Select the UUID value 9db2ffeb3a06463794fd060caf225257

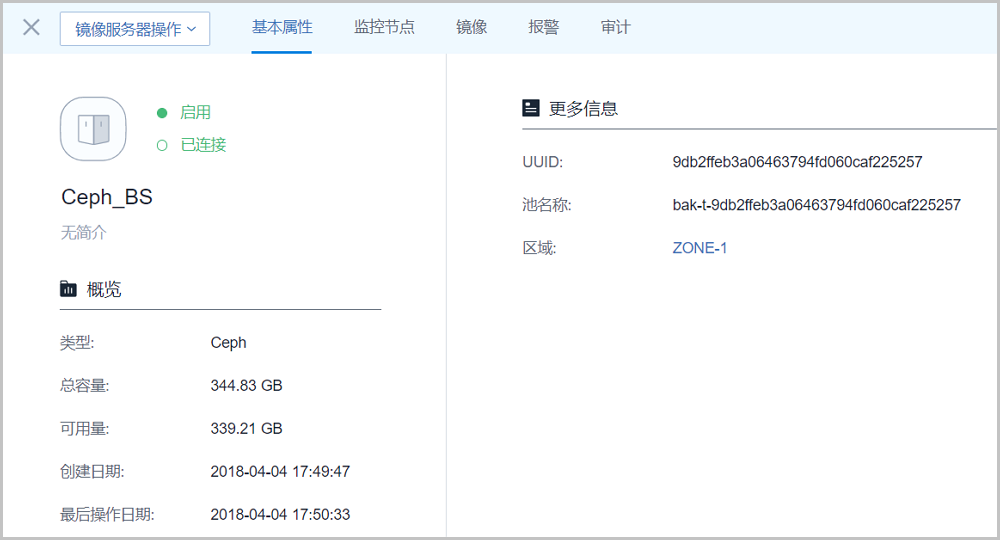[797, 162]
